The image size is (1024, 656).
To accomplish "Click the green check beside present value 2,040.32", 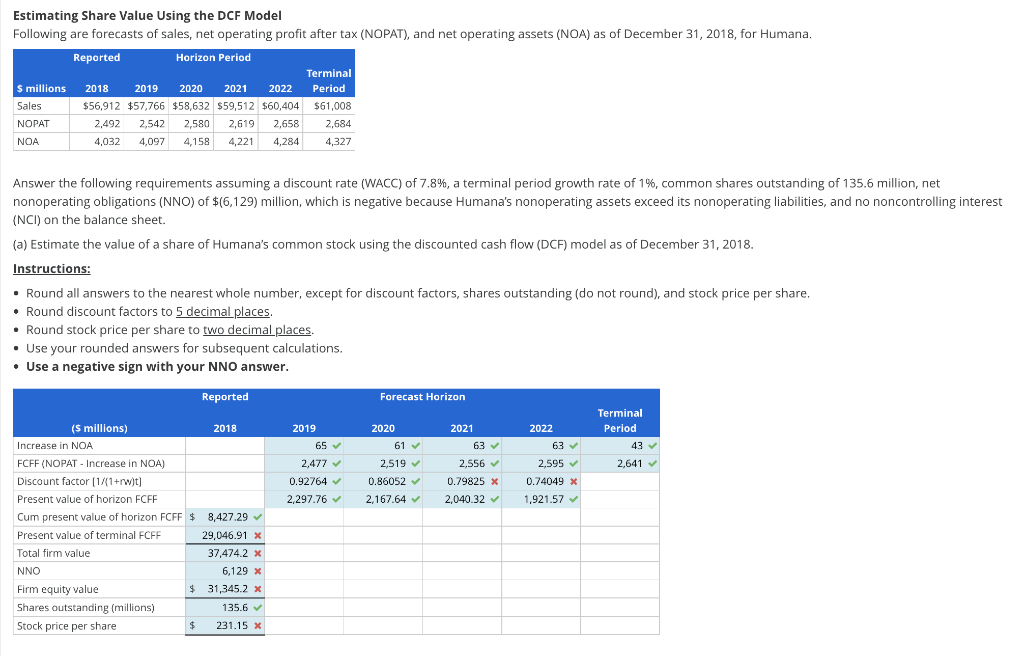I will [494, 499].
